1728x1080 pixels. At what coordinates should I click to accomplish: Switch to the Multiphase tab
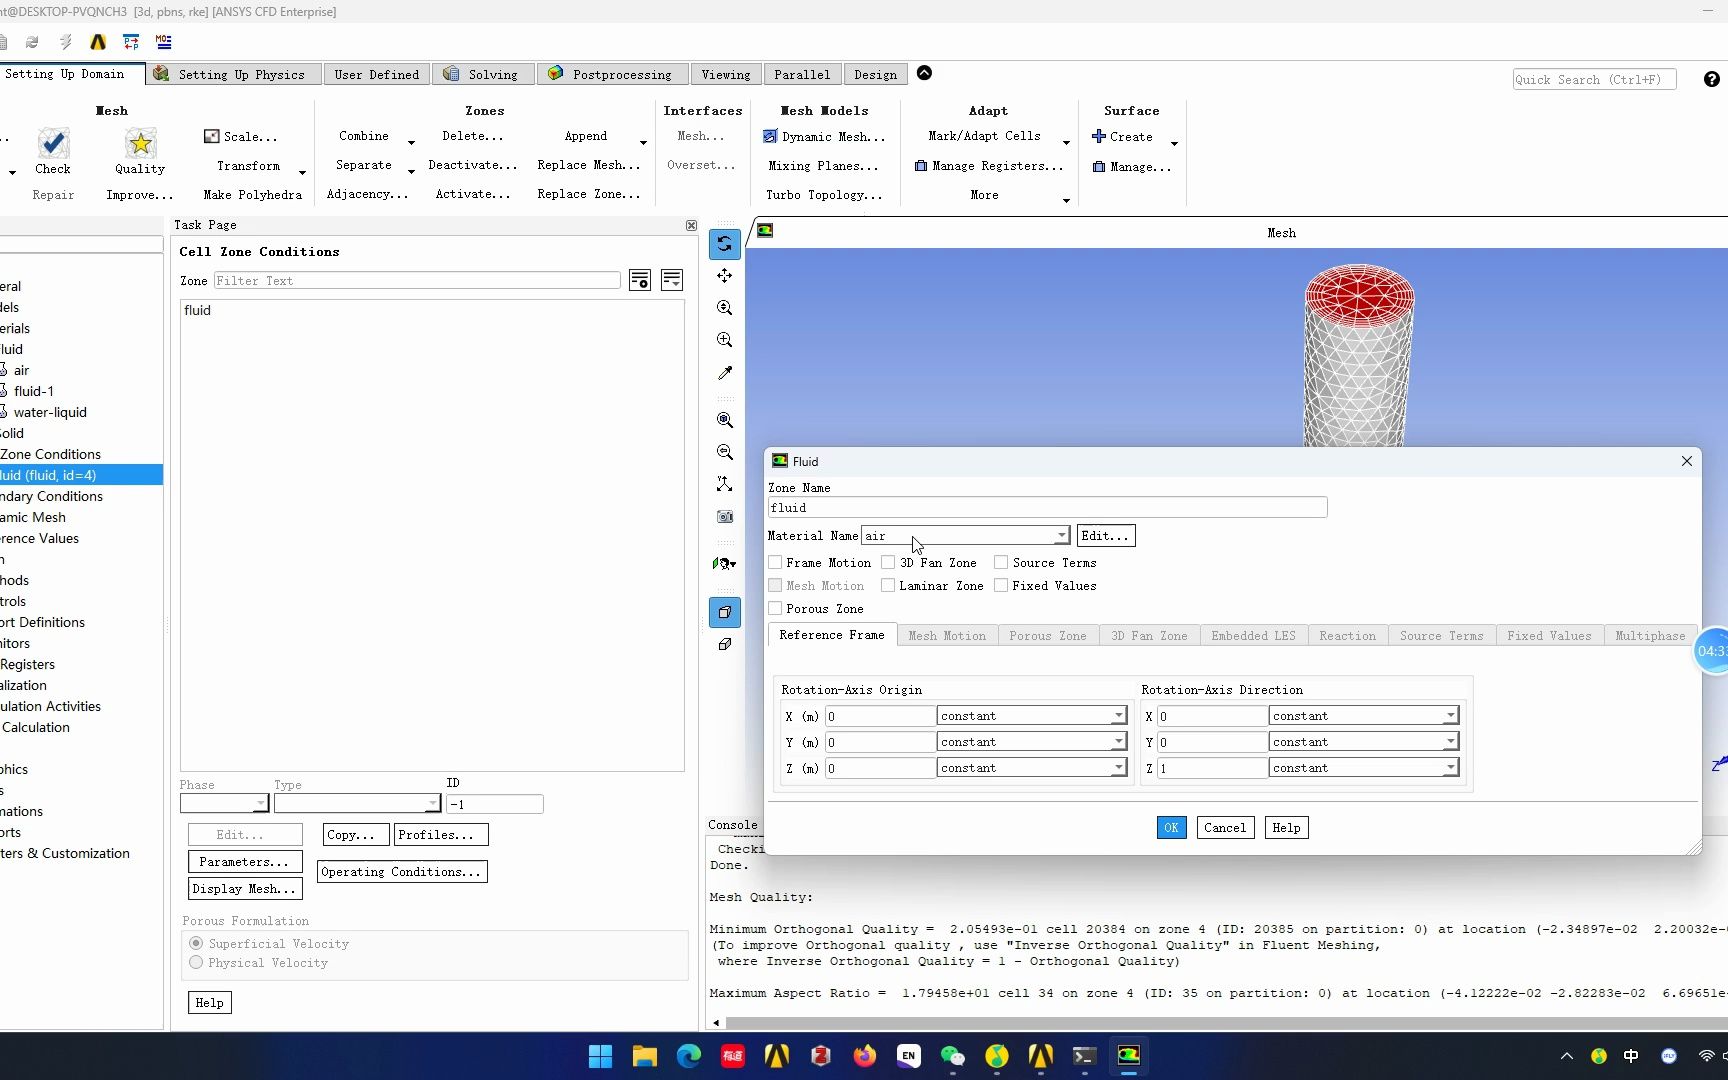coord(1650,635)
